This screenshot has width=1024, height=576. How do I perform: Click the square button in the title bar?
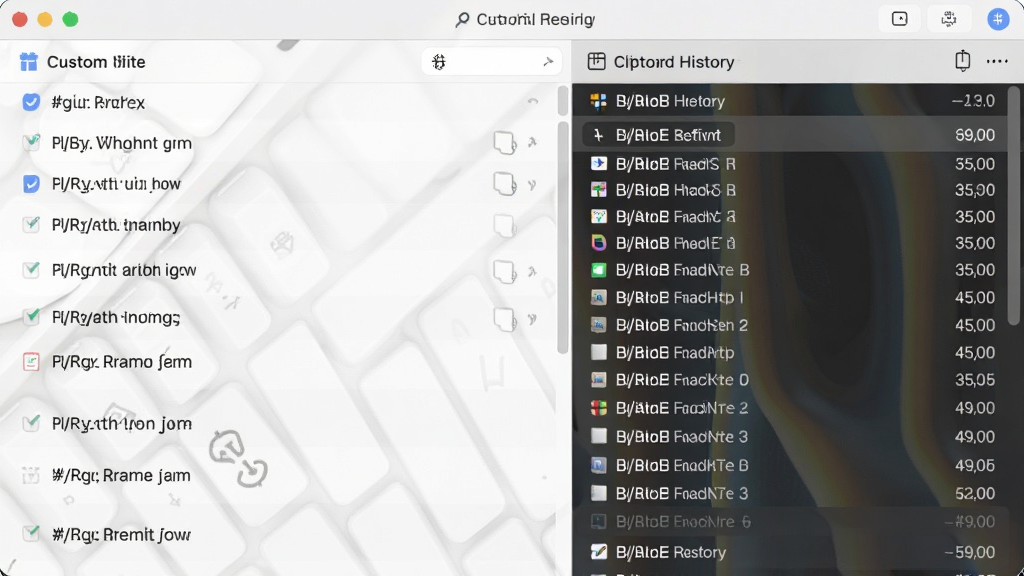tap(899, 19)
